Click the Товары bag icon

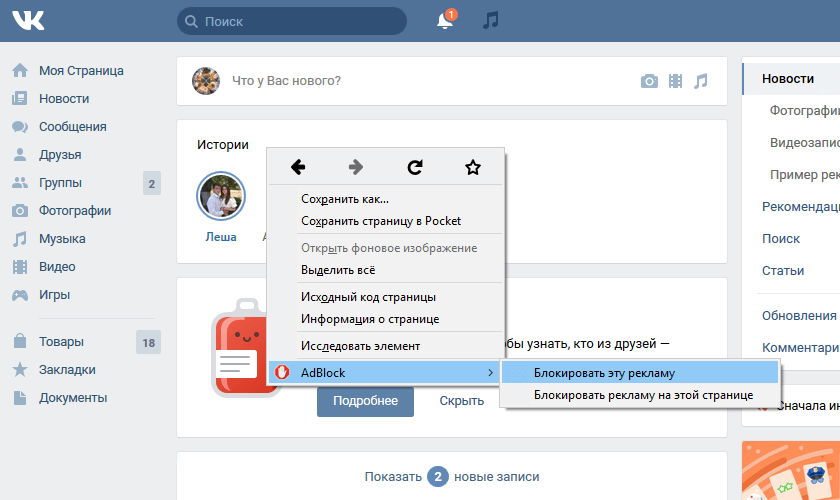tap(20, 341)
